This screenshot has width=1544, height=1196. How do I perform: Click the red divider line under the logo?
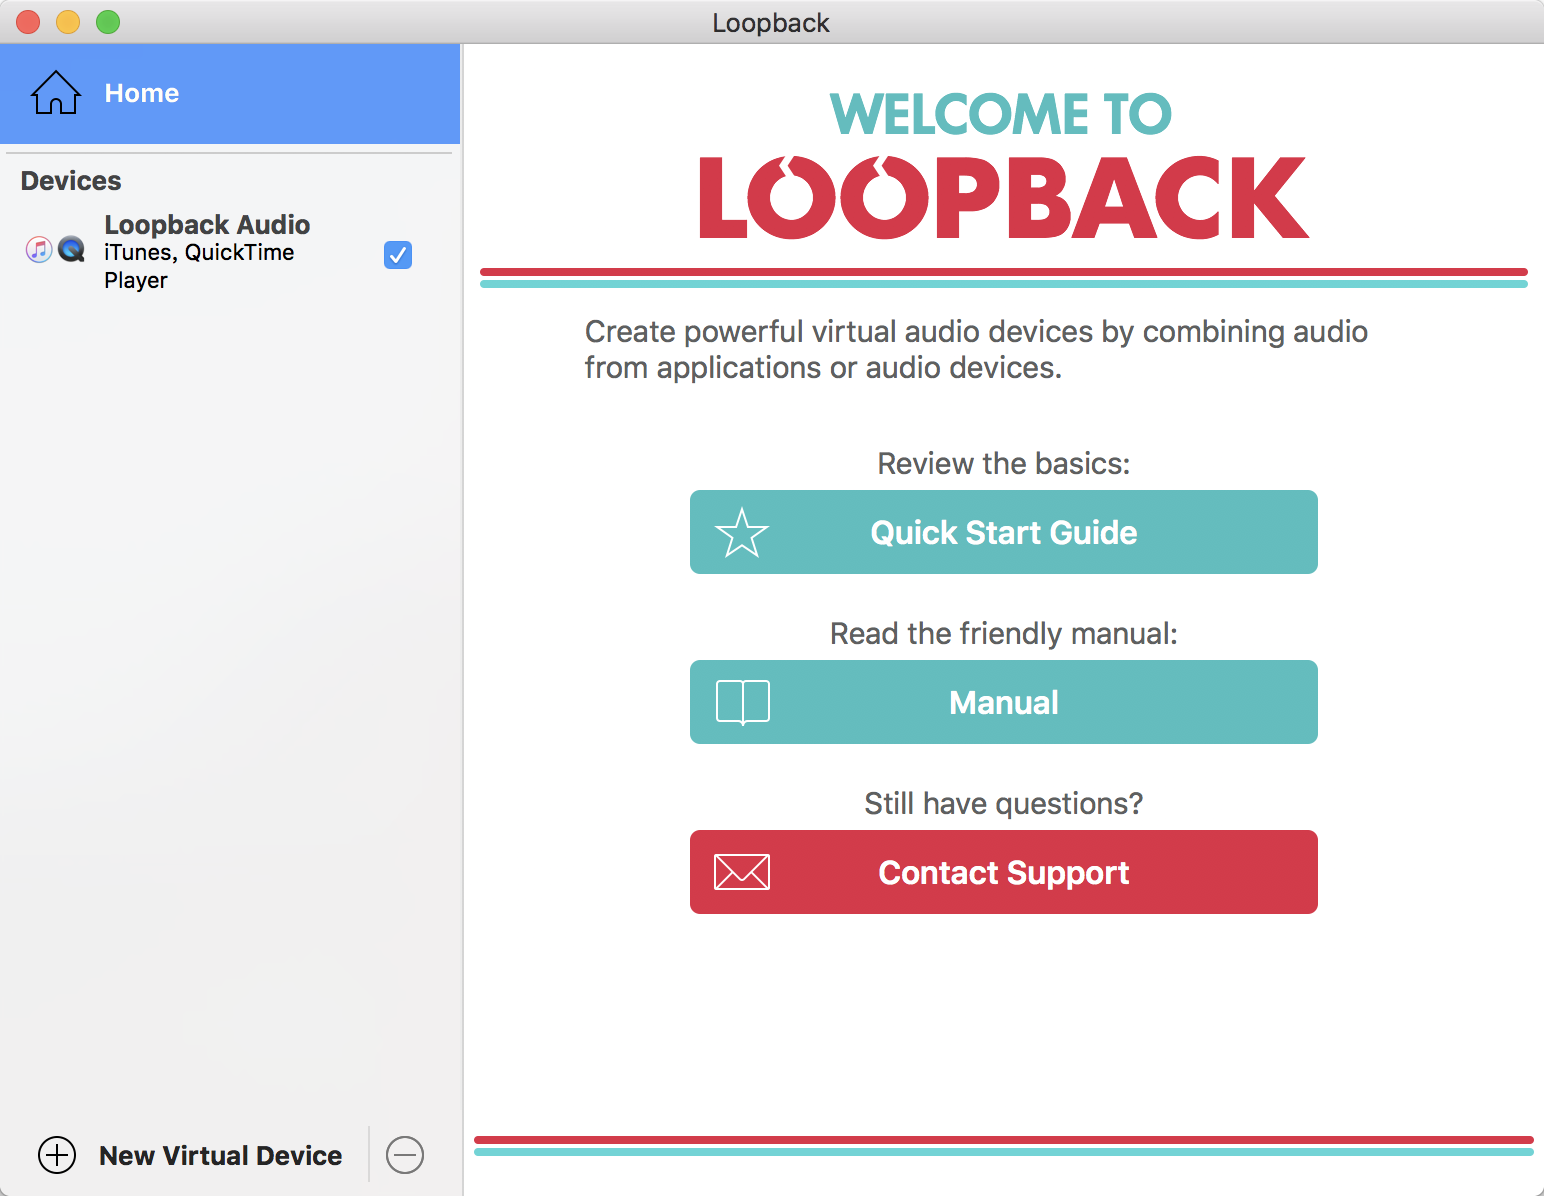click(1003, 270)
